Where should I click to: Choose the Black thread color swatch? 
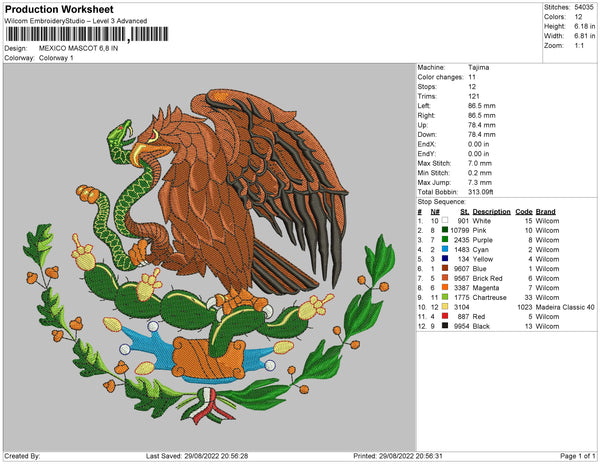[x=445, y=326]
